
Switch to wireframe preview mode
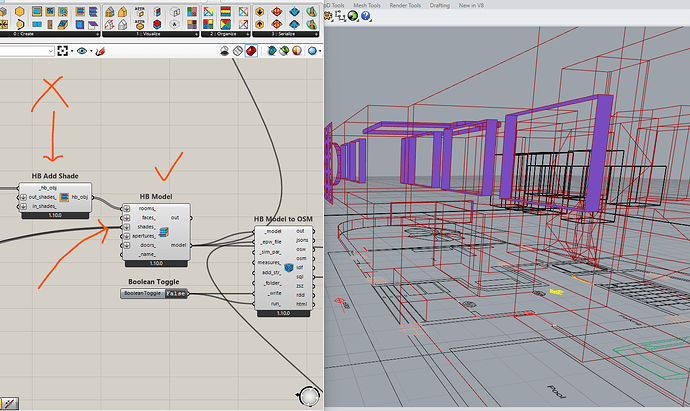[x=238, y=51]
